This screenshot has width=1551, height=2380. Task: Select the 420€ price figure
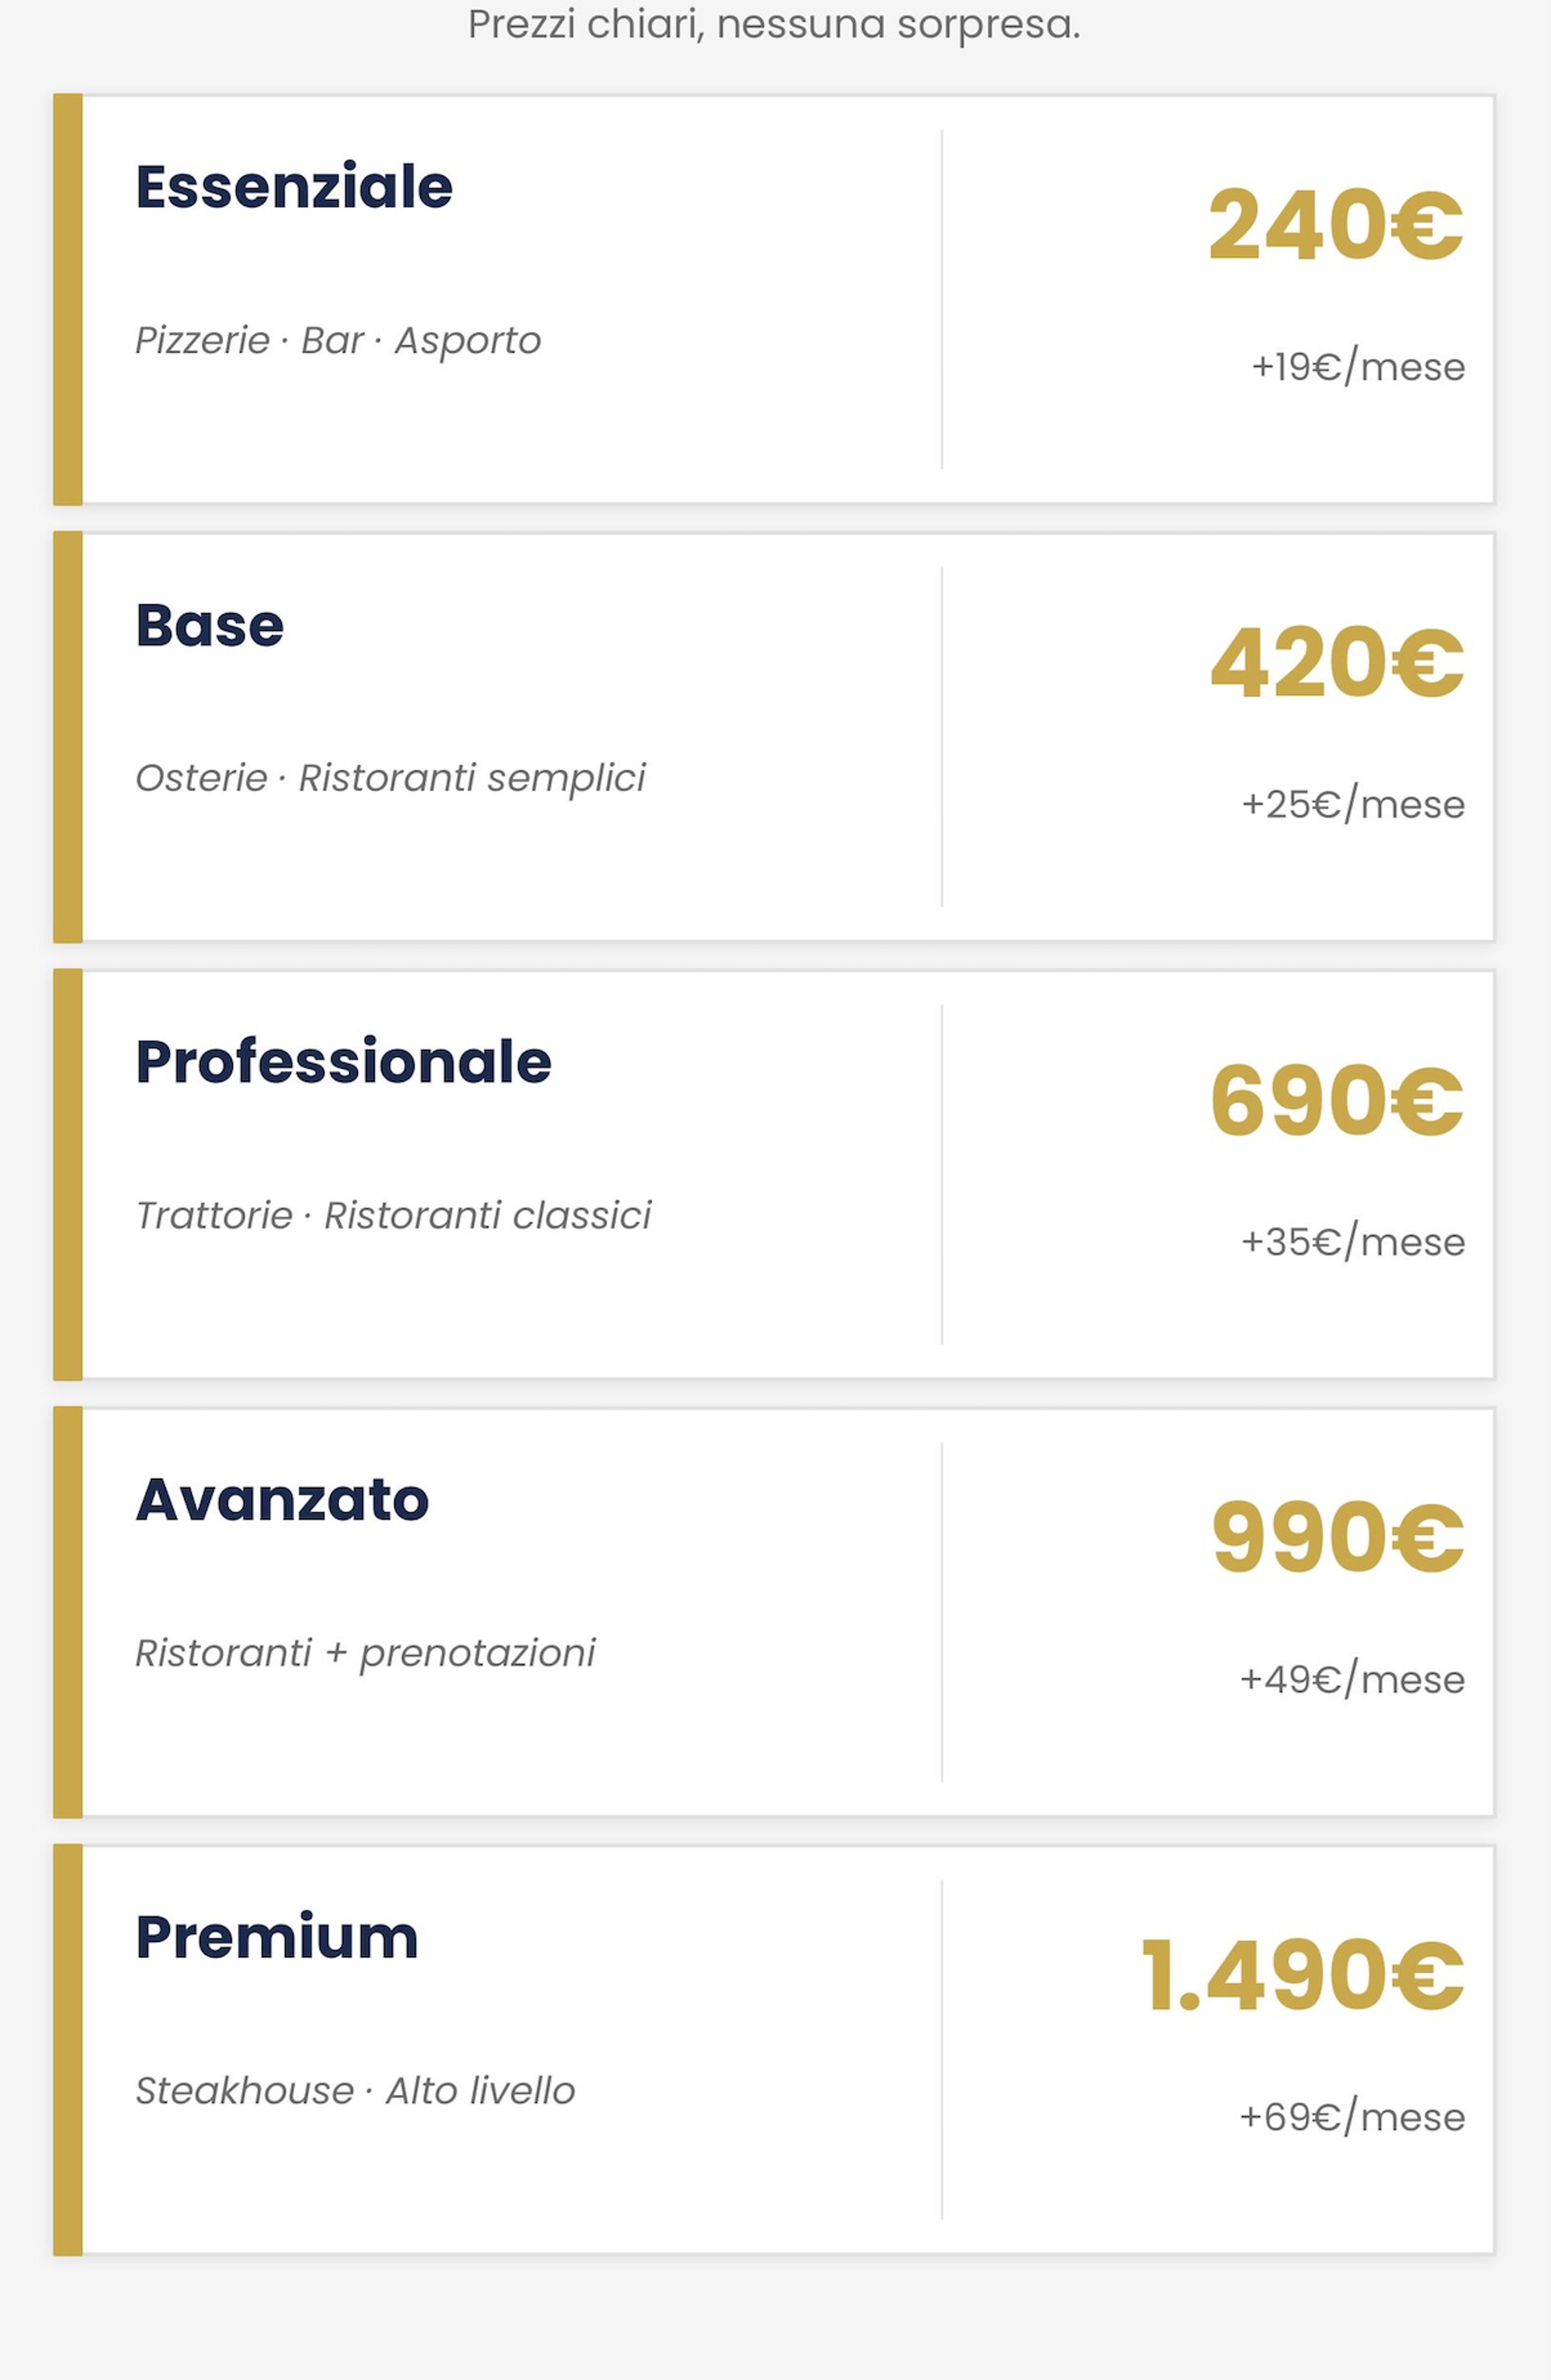[1336, 663]
